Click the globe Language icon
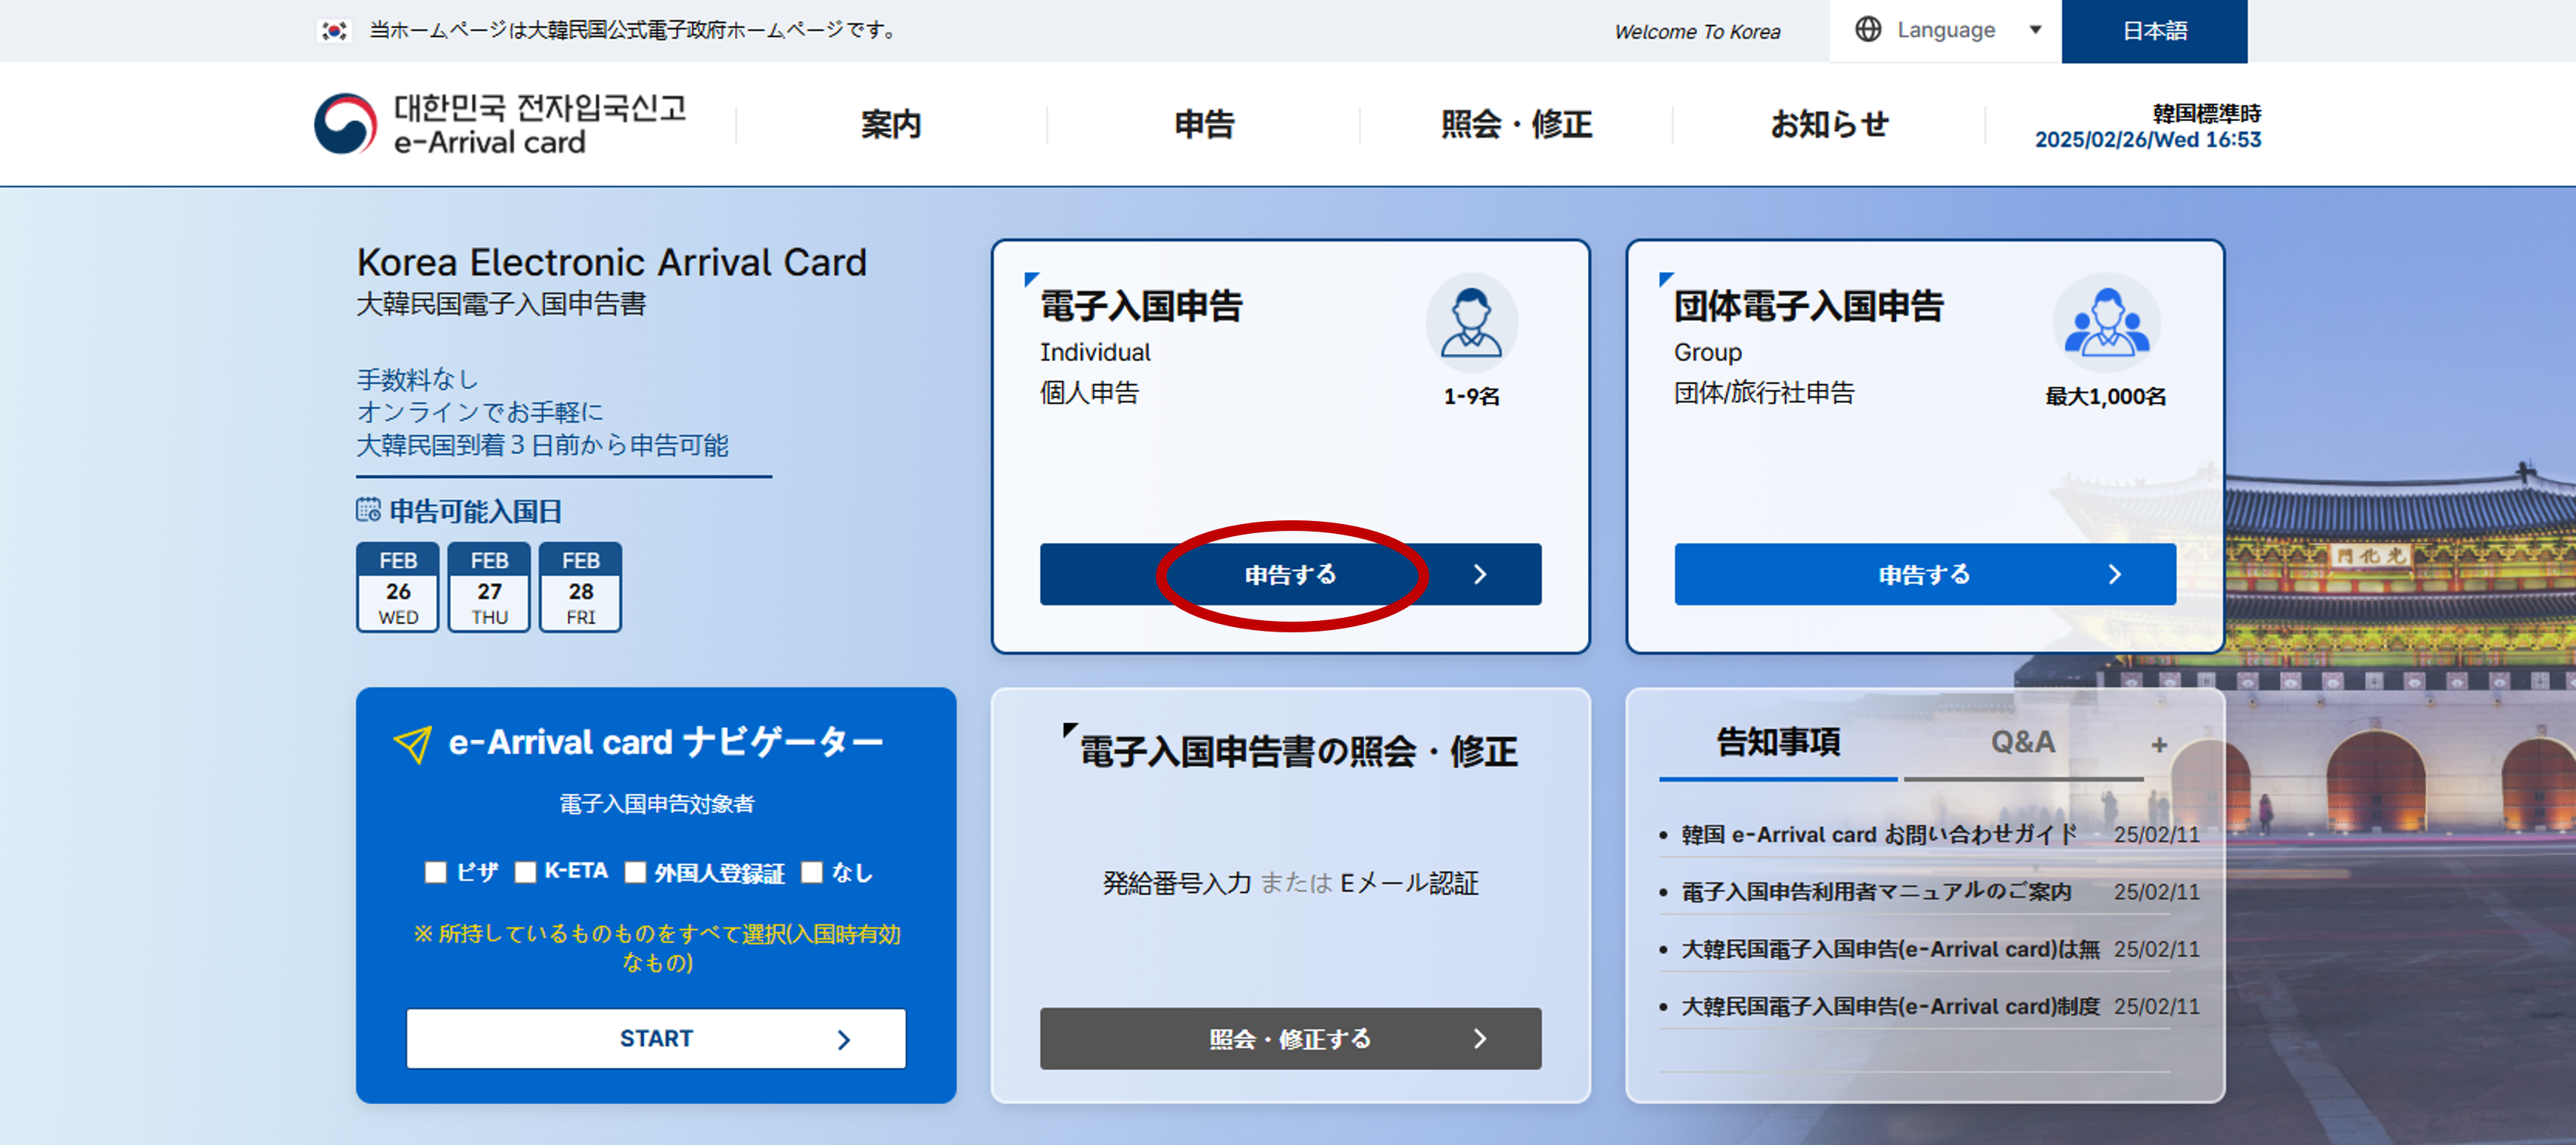 (x=1867, y=30)
